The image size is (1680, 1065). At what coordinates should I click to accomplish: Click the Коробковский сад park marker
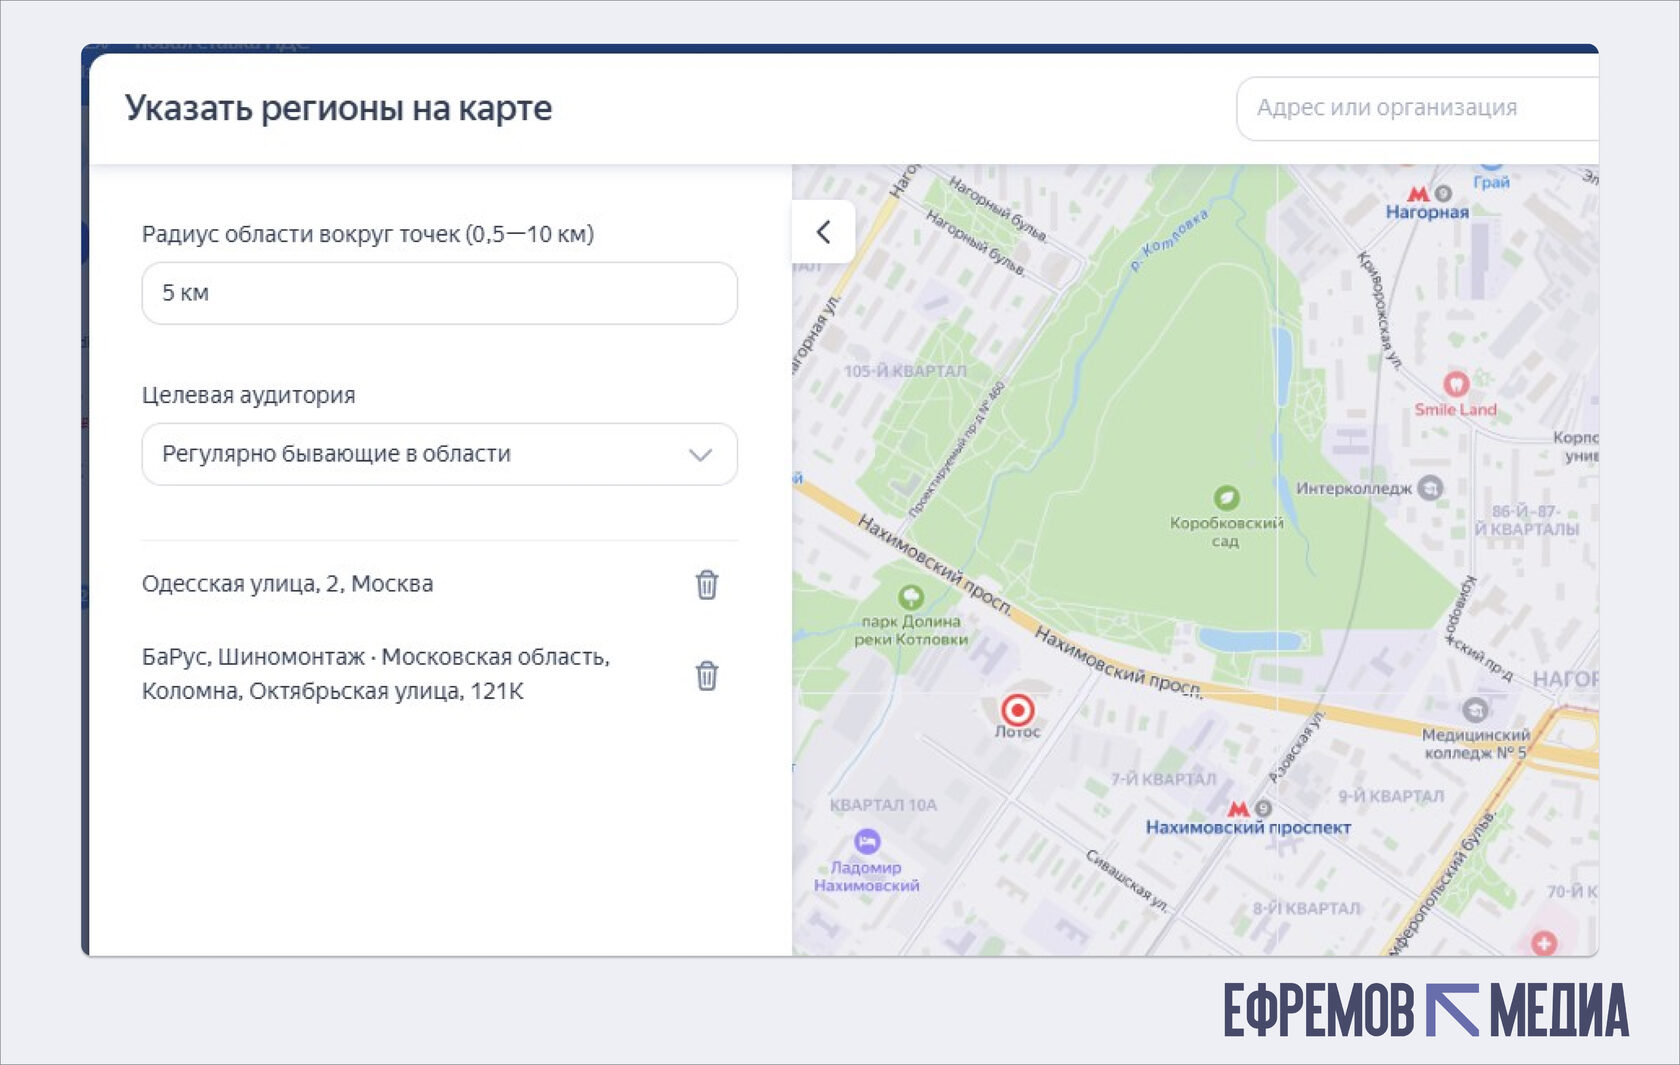[x=1226, y=497]
